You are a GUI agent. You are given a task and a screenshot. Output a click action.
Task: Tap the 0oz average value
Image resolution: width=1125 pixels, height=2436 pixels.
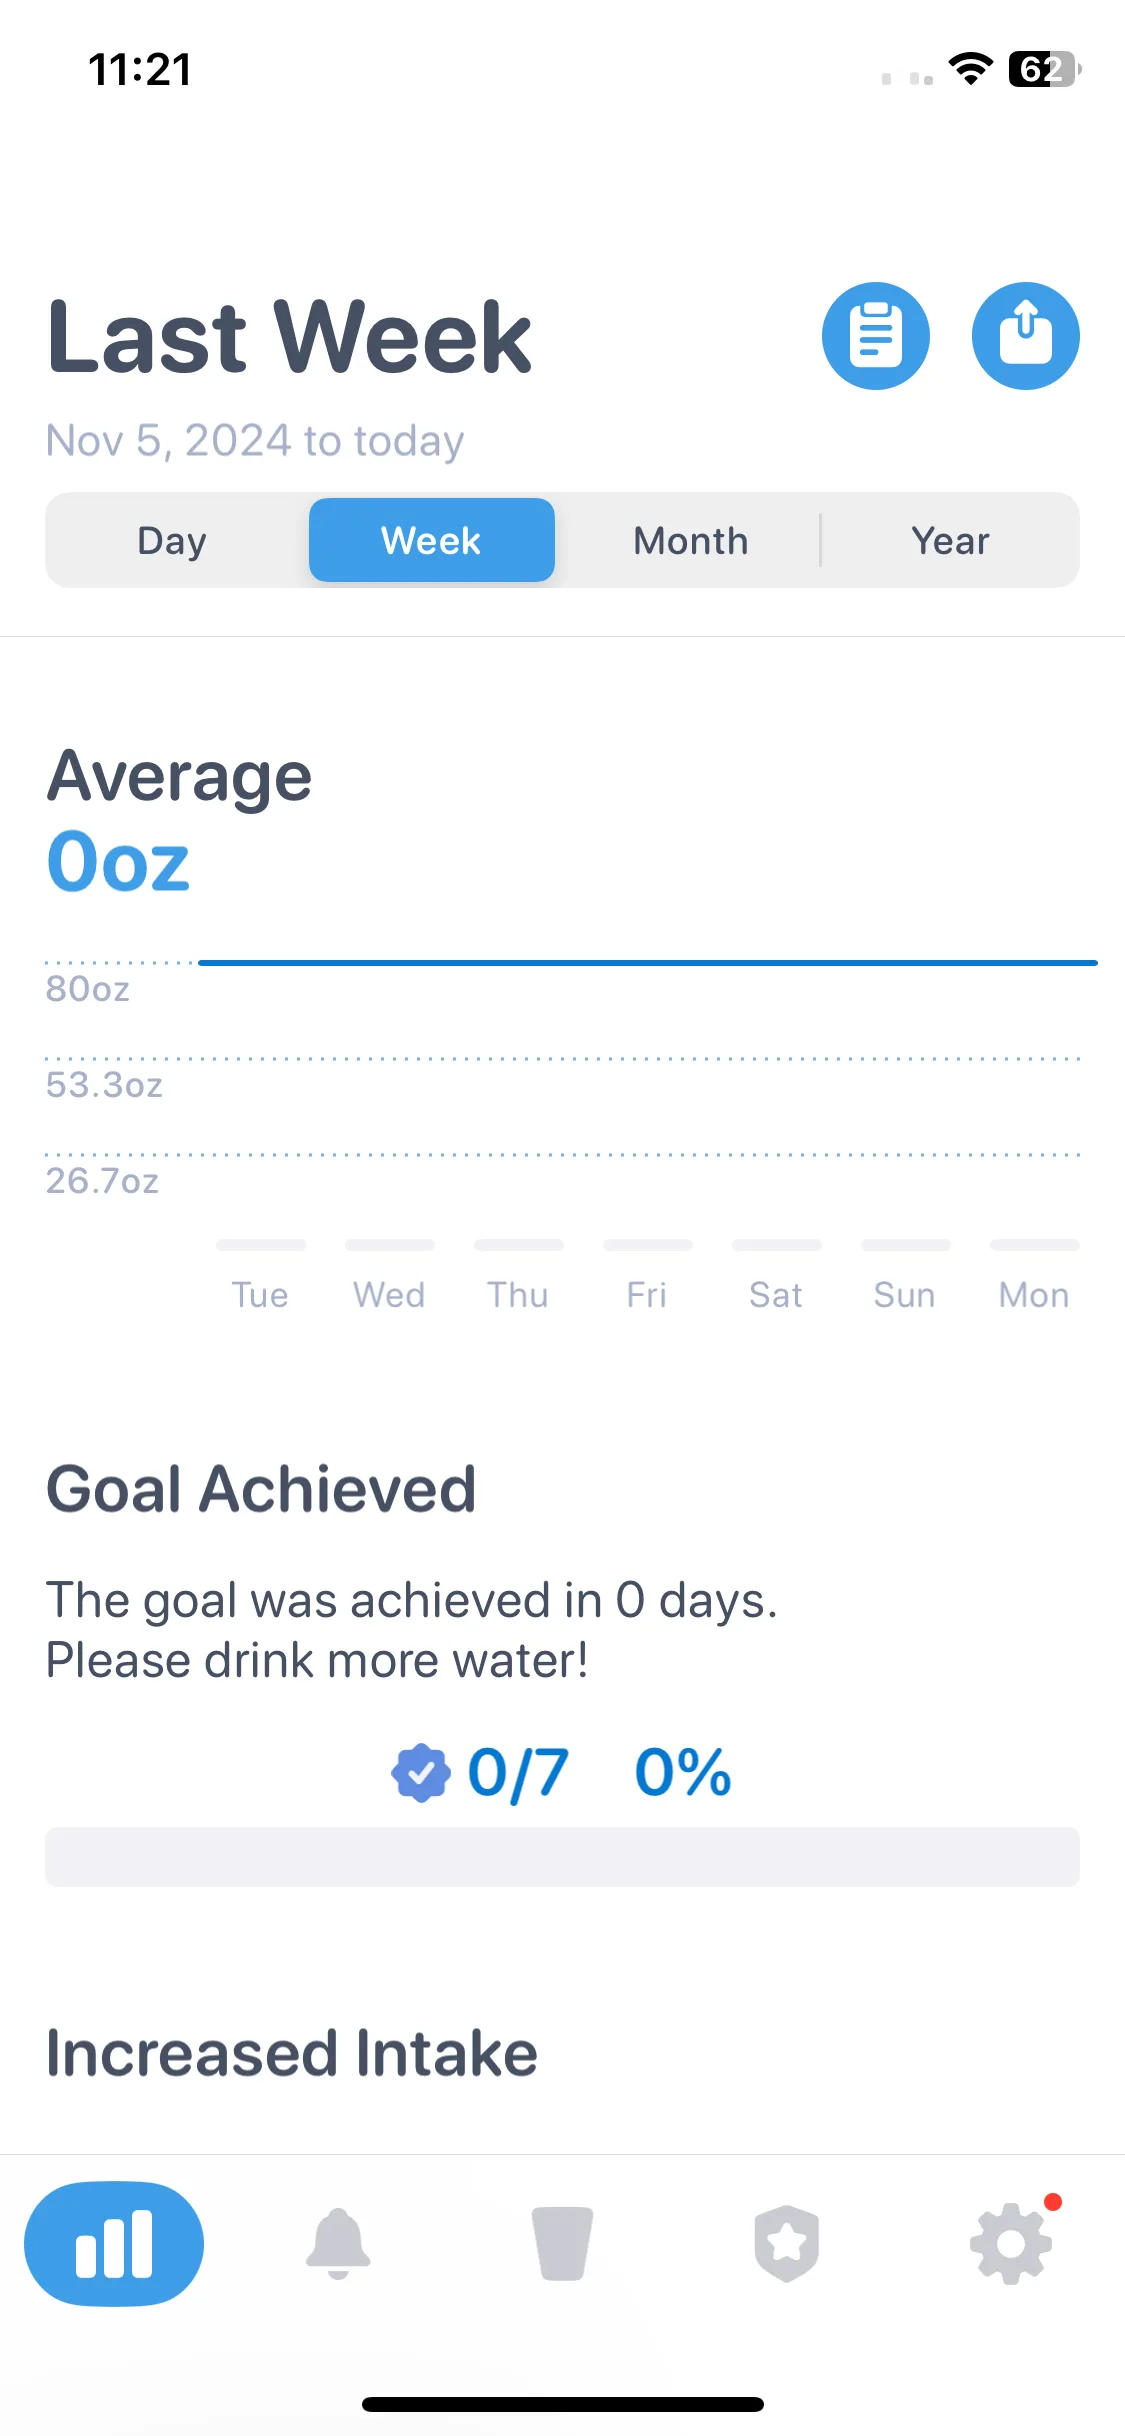pos(118,862)
